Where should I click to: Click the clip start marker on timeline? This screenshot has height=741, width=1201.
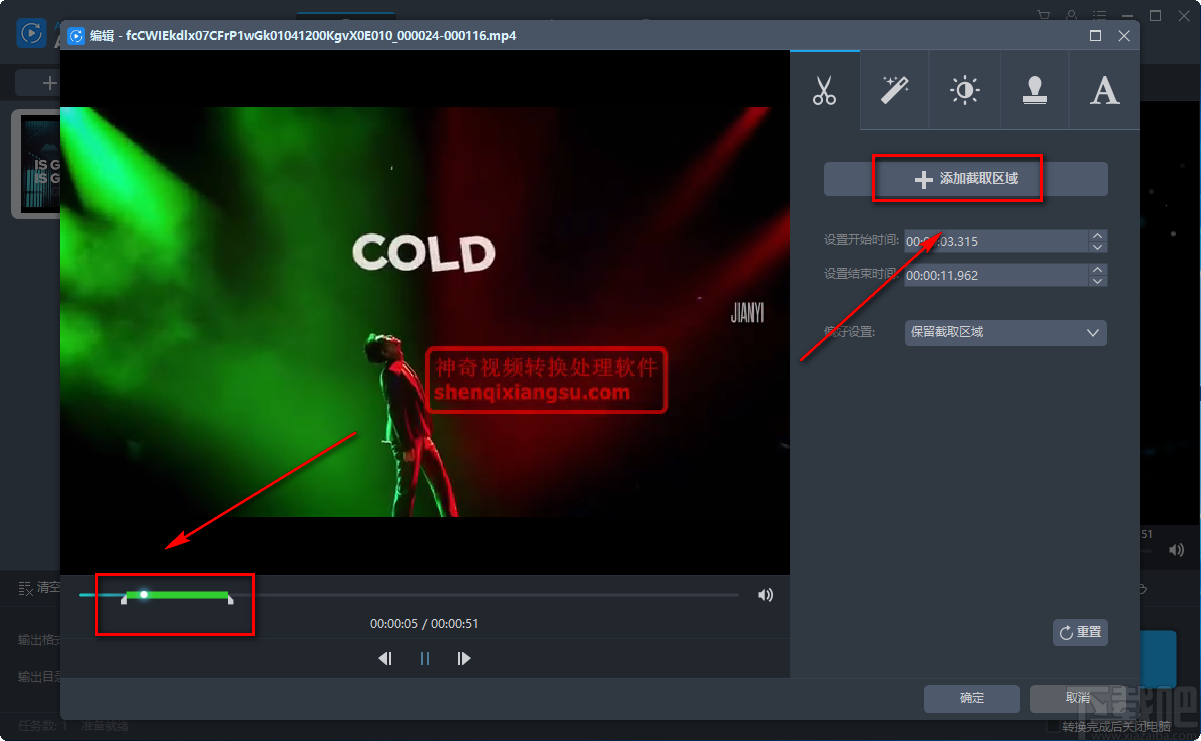(x=124, y=600)
